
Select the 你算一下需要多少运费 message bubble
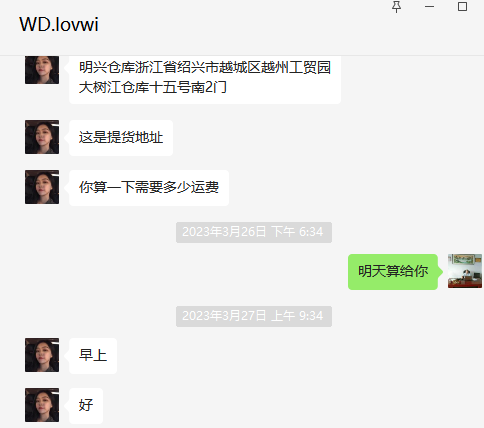point(149,188)
